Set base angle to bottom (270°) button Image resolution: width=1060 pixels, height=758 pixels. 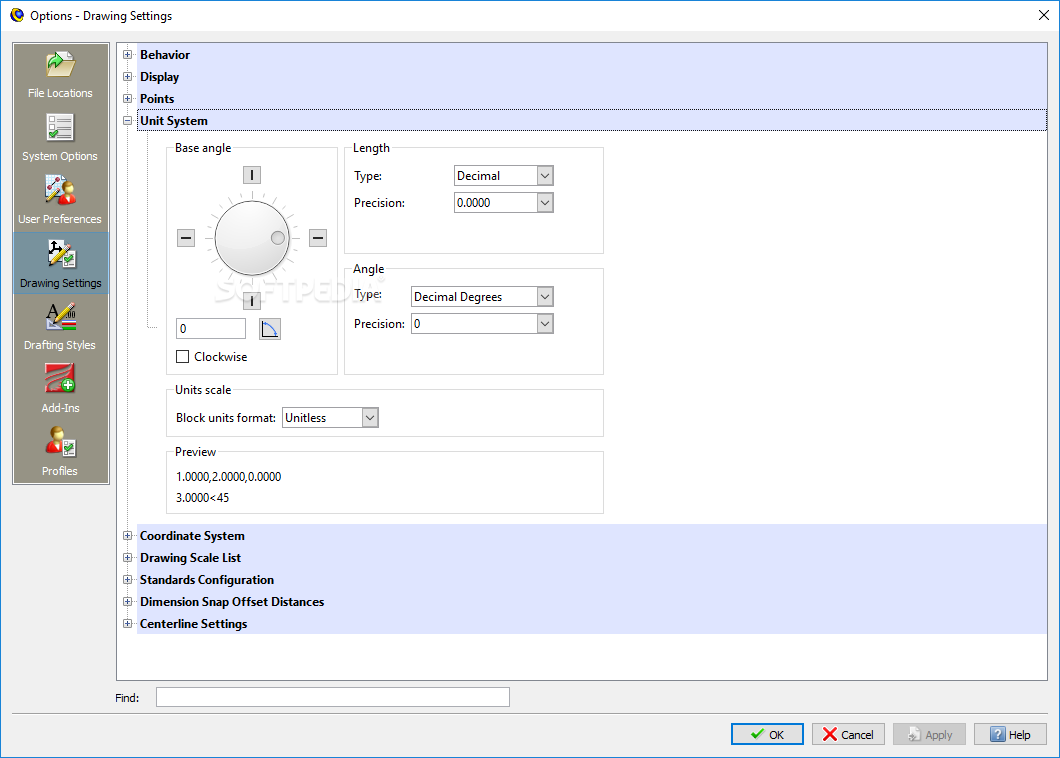[251, 301]
